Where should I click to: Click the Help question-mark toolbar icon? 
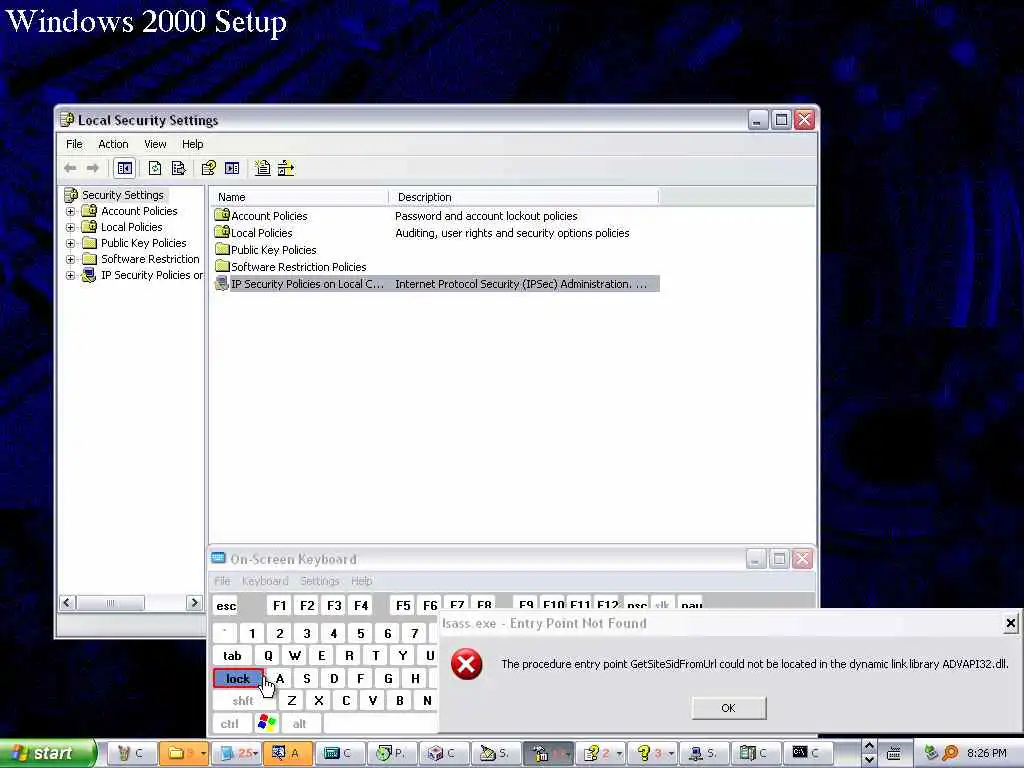(208, 168)
